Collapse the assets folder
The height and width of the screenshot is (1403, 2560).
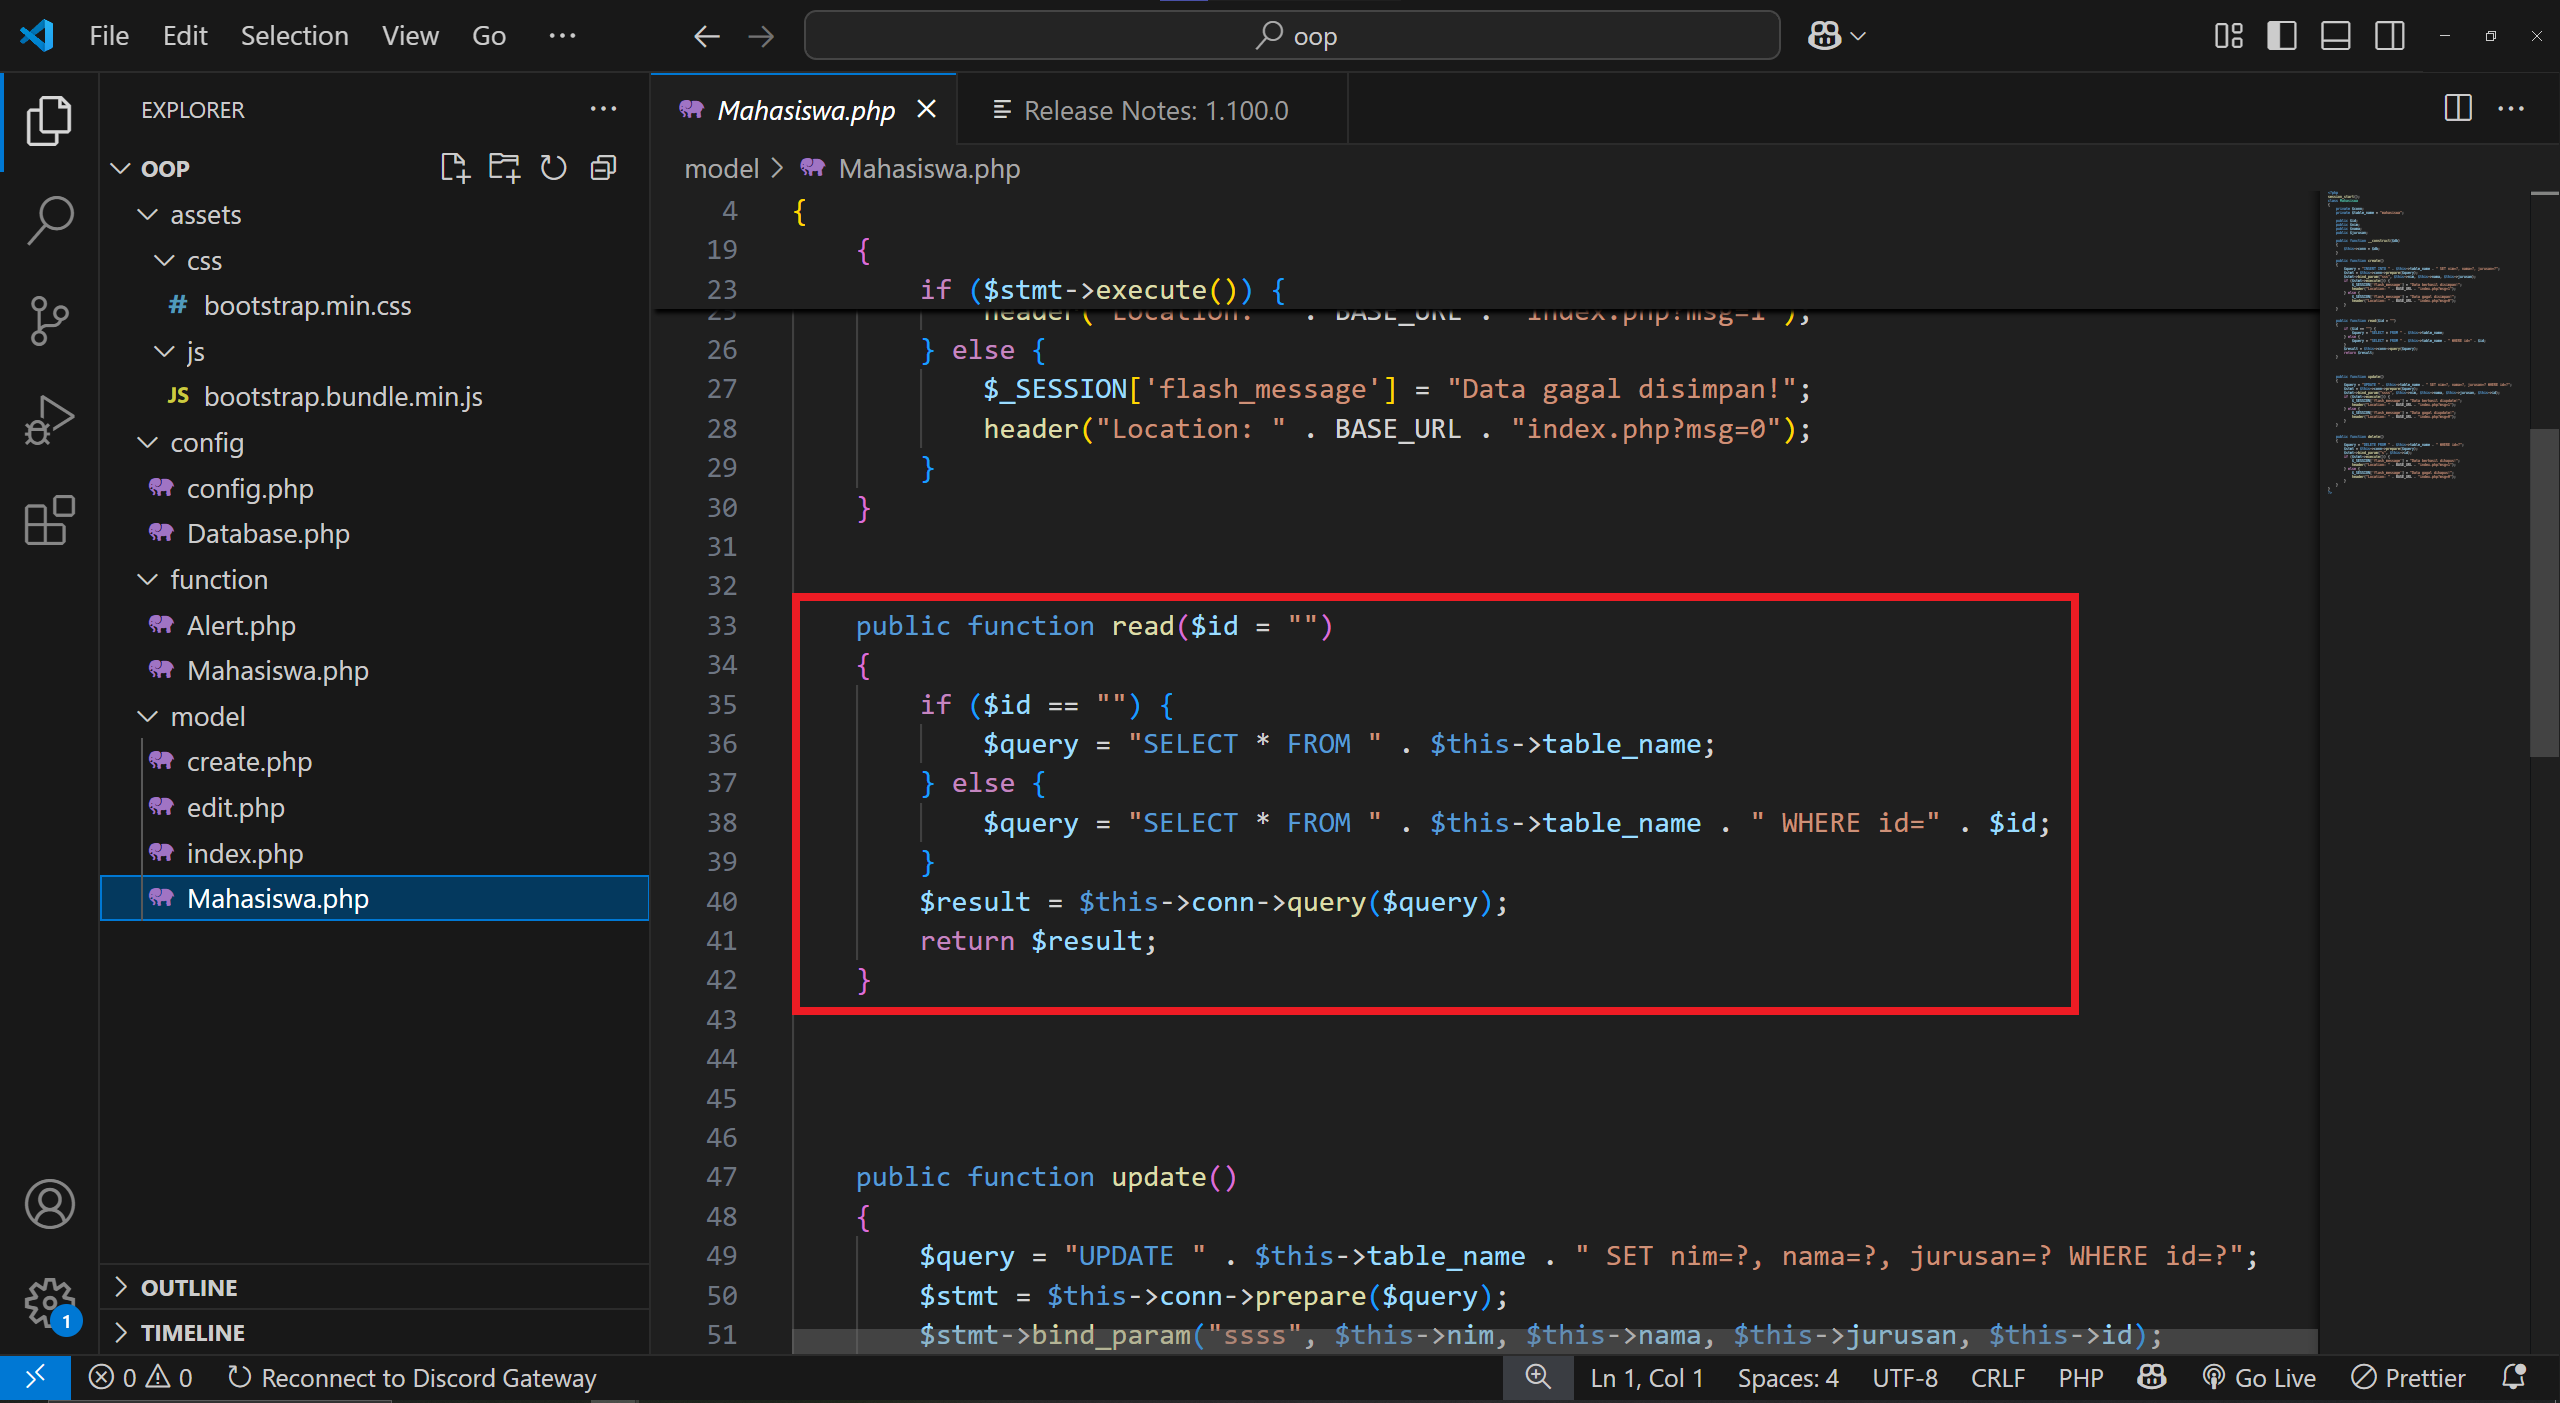(205, 215)
